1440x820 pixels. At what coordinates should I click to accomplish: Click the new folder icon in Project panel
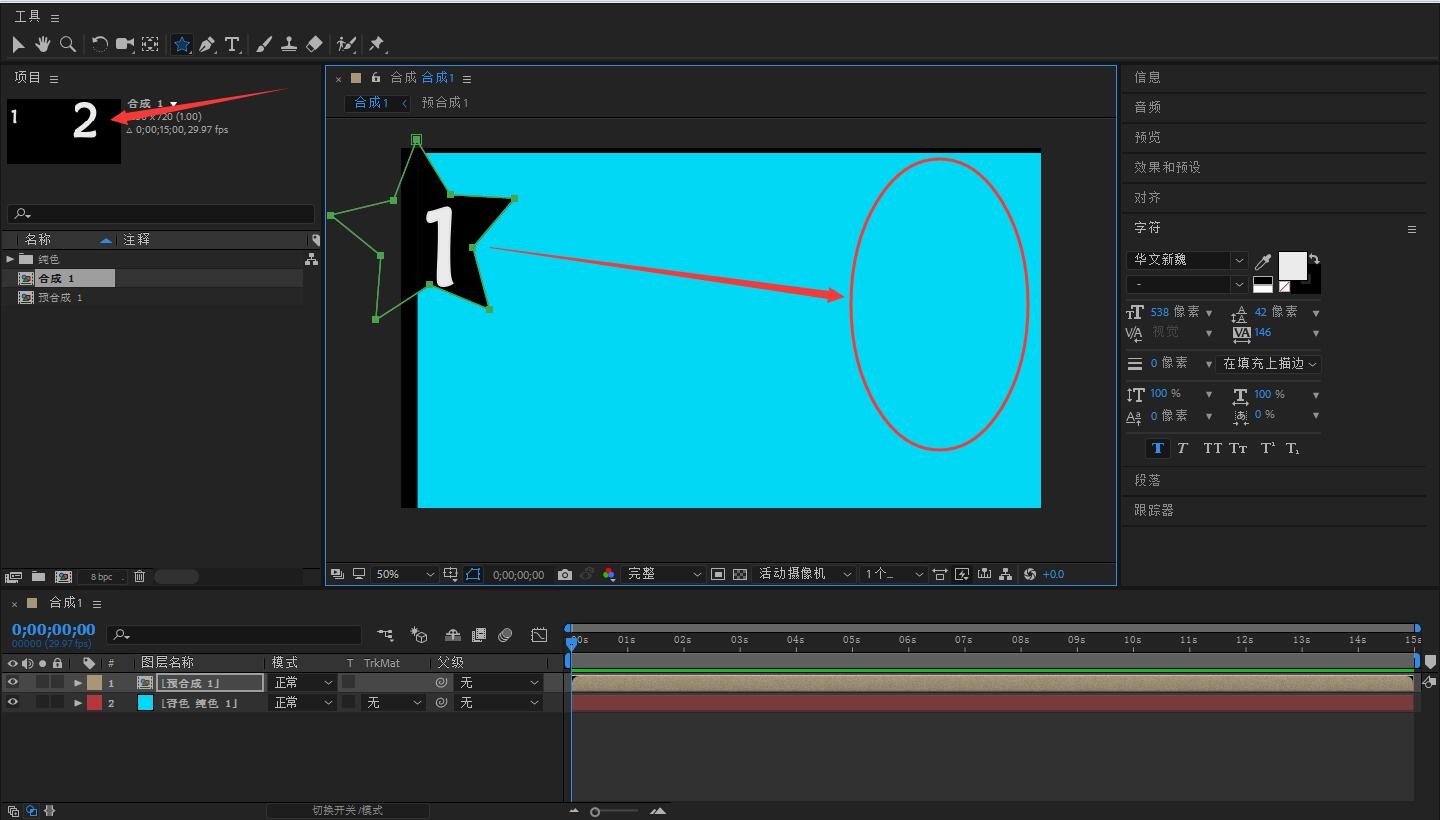38,576
